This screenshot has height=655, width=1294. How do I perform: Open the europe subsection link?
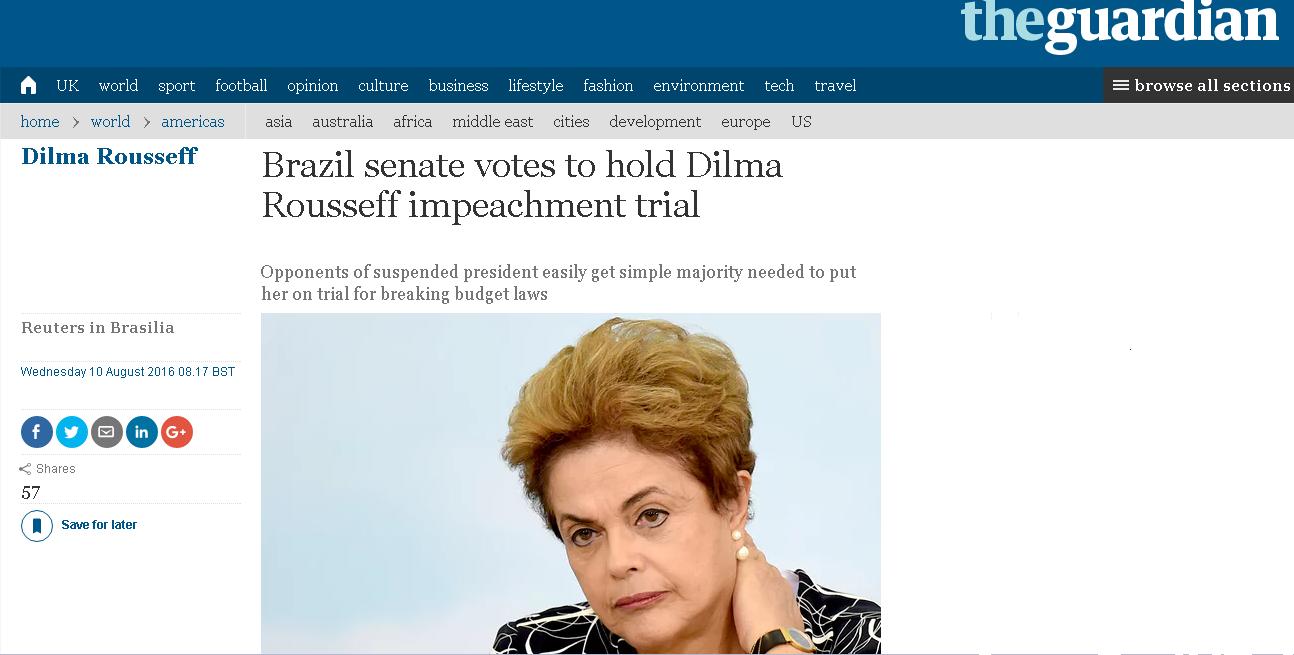tap(746, 122)
